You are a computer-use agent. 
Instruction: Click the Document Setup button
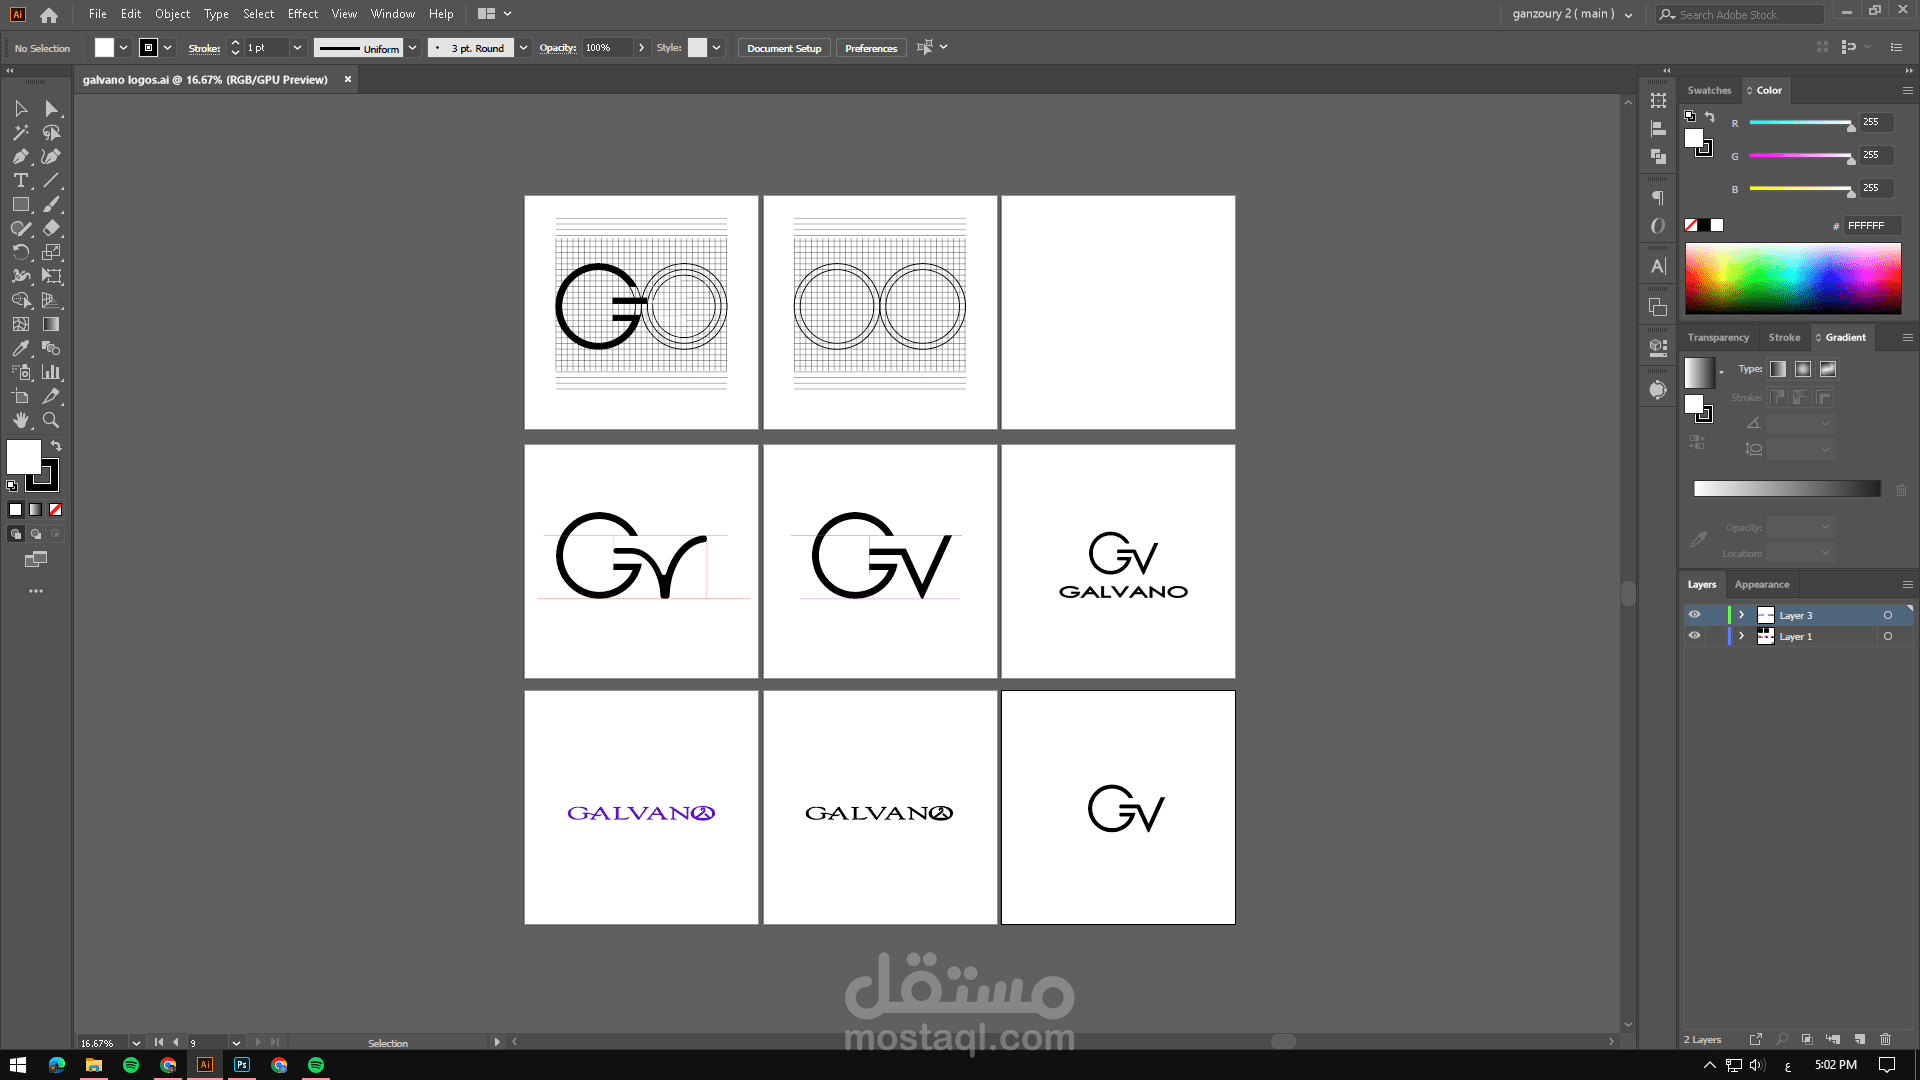tap(783, 48)
